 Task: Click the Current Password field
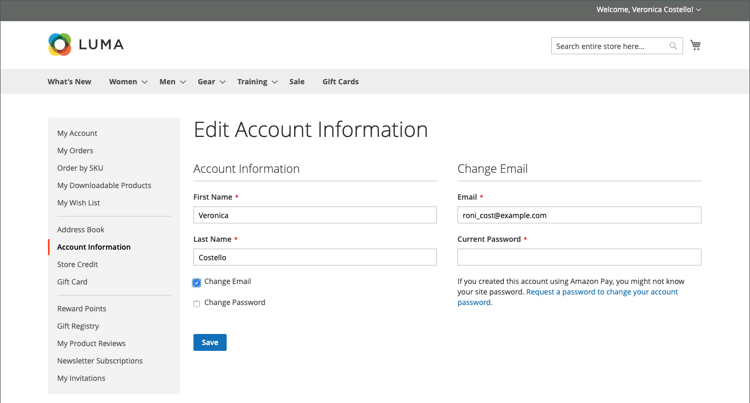[x=579, y=257]
